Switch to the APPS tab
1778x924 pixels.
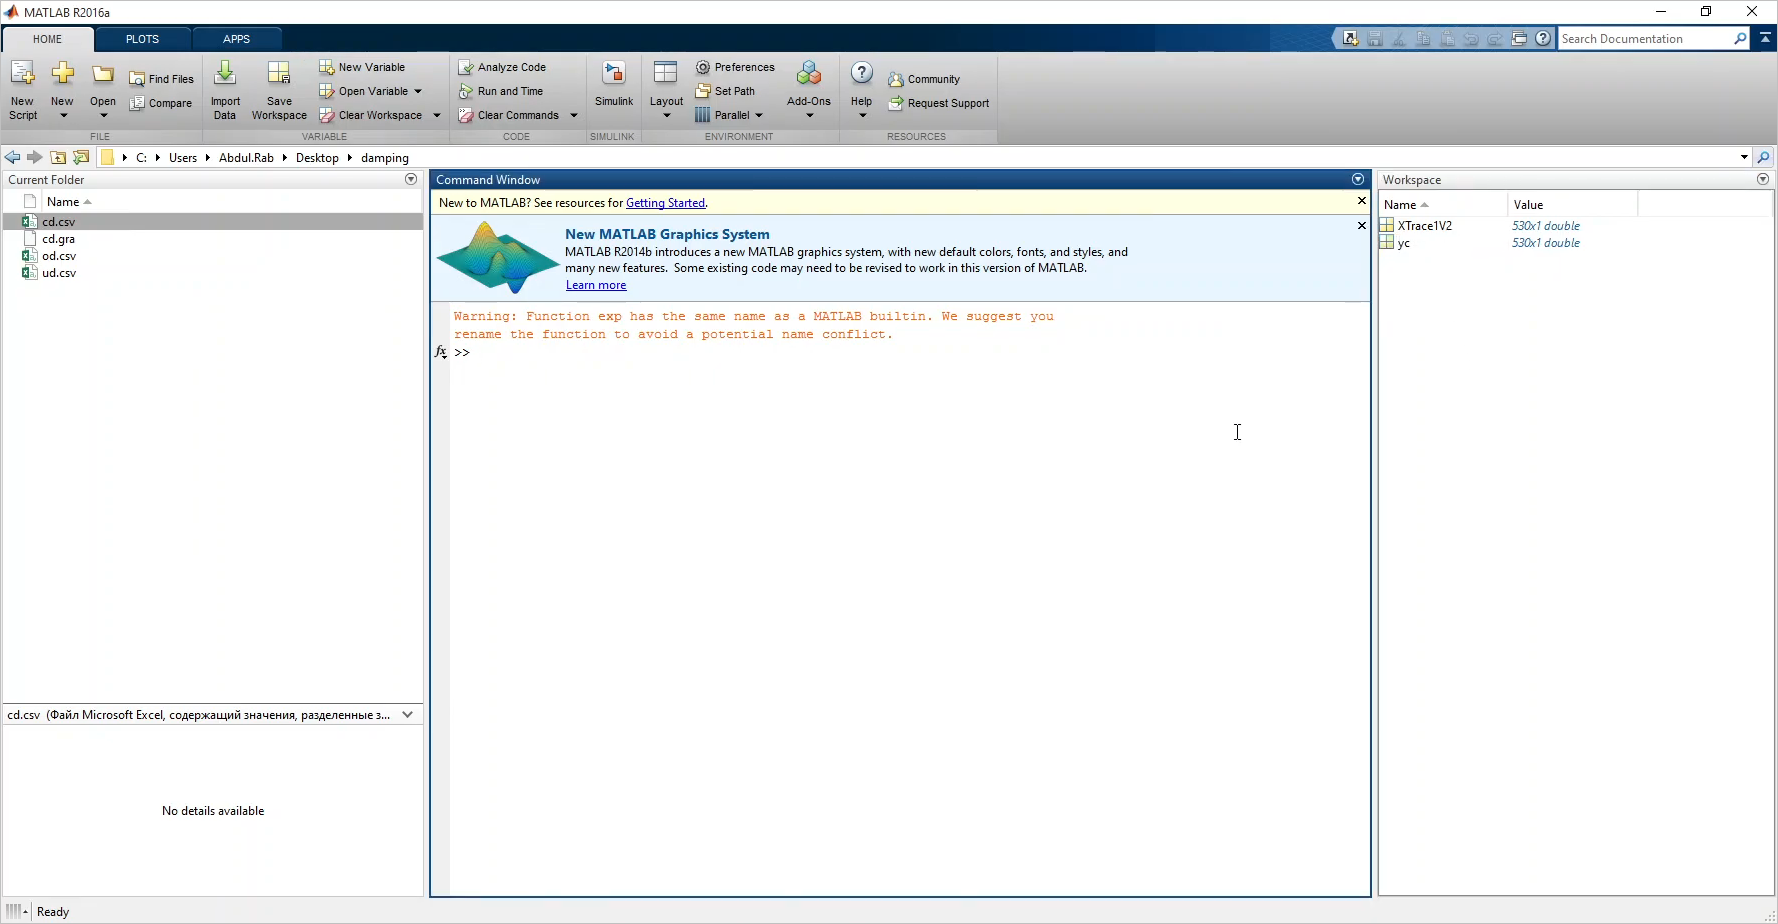point(237,39)
